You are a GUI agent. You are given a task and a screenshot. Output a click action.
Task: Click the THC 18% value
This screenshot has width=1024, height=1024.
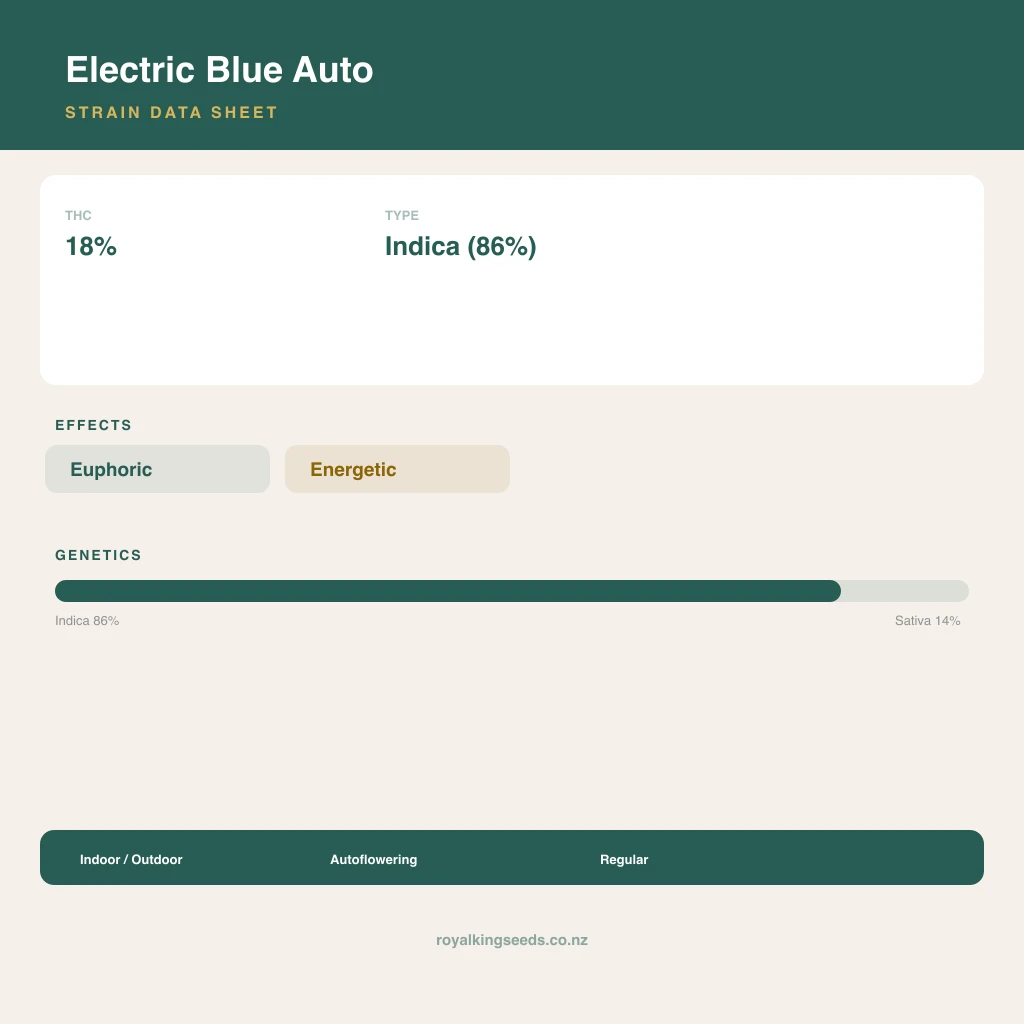(91, 246)
